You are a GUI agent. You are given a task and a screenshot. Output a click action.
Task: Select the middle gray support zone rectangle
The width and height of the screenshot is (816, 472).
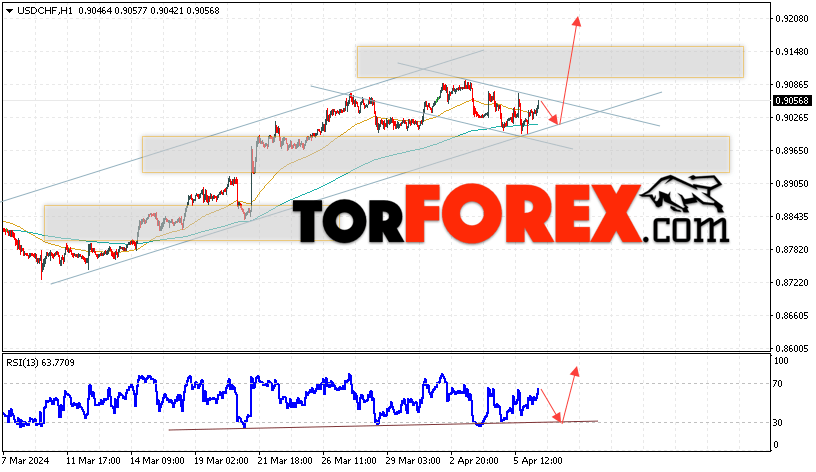coord(436,155)
